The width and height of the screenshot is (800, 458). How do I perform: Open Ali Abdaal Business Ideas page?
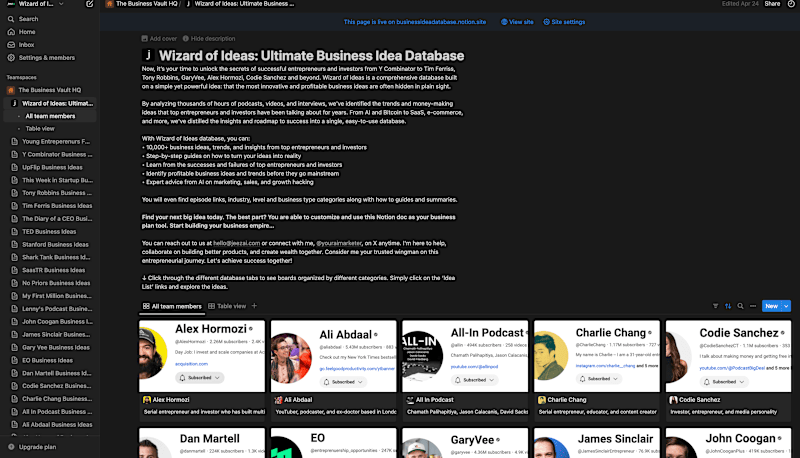coord(49,424)
